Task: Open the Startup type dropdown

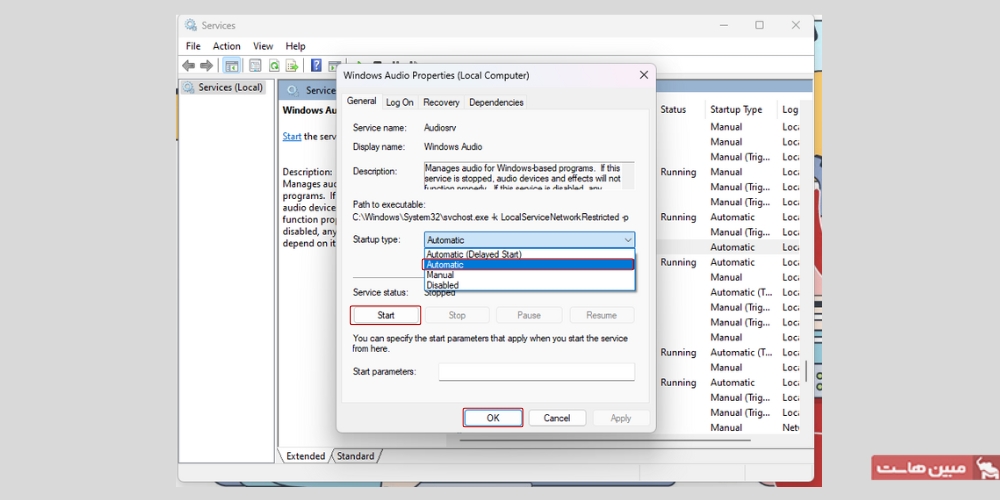Action: [x=529, y=240]
